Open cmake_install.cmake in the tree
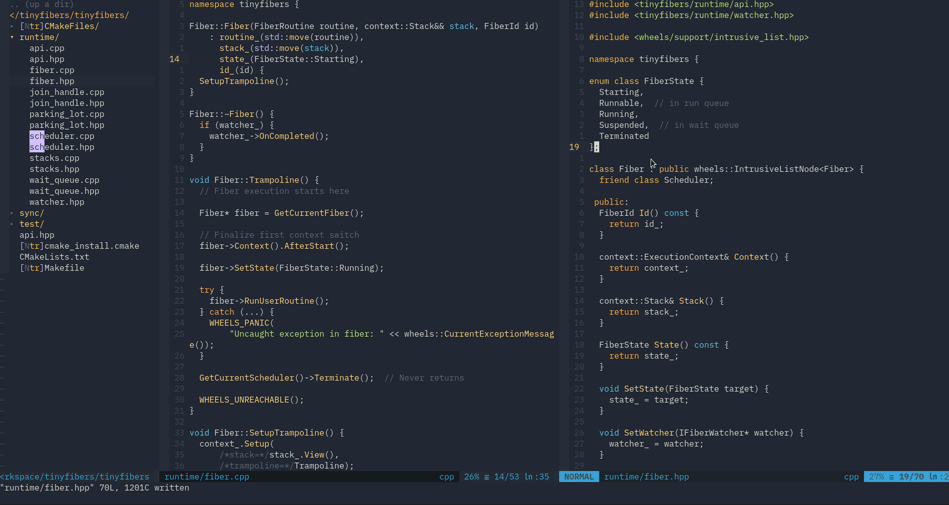Viewport: 949px width, 505px height. pyautogui.click(x=79, y=246)
